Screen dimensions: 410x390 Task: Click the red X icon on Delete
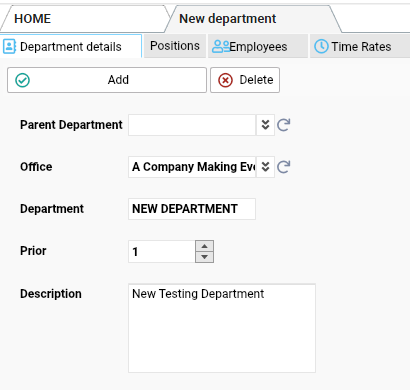click(x=225, y=80)
